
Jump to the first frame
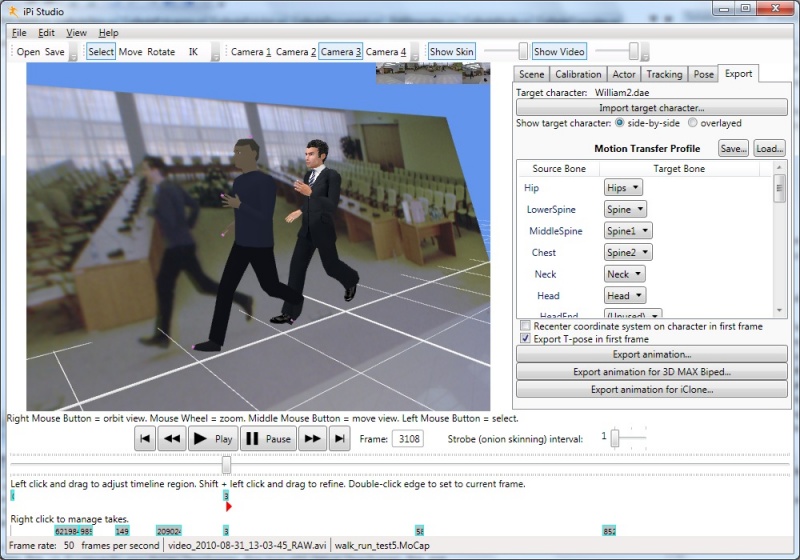click(145, 439)
